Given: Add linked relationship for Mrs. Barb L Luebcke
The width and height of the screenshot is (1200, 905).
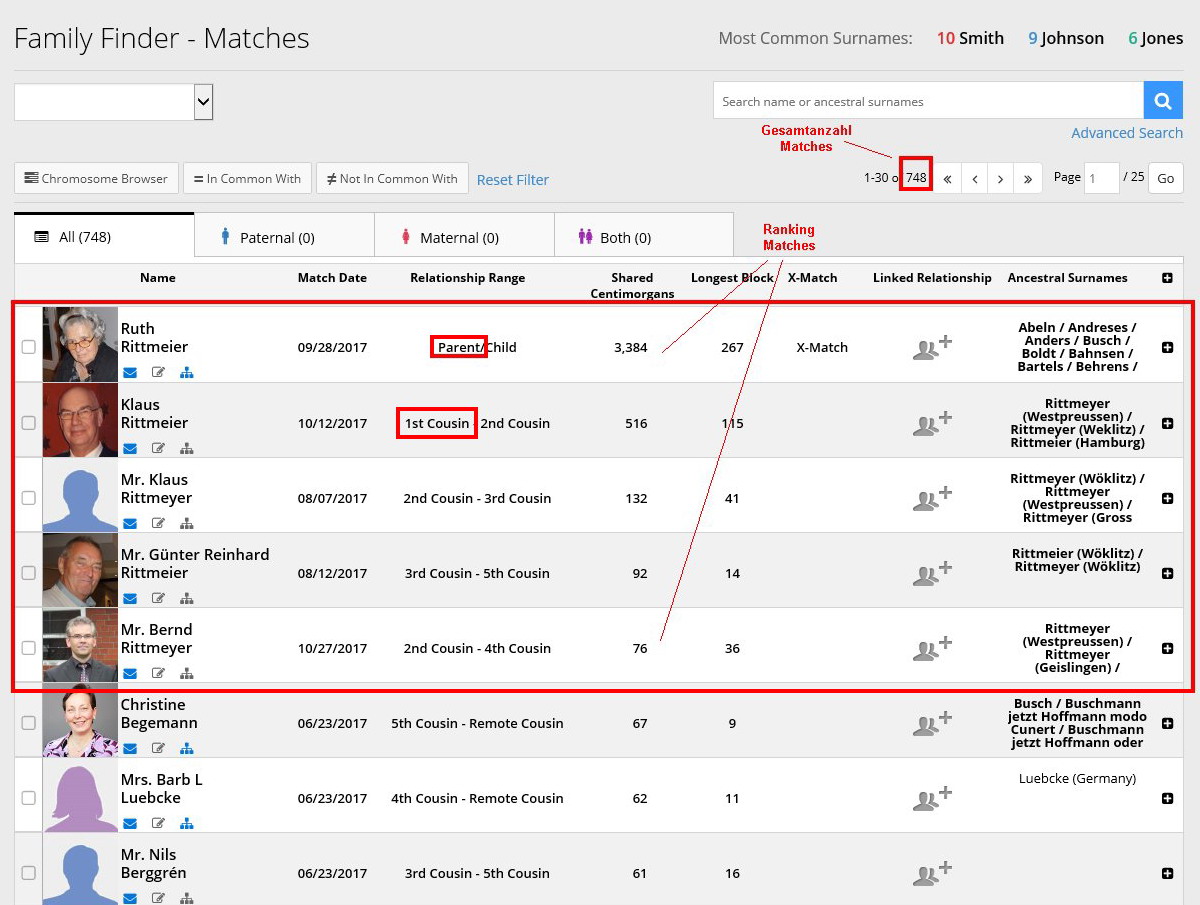Looking at the screenshot, I should (932, 798).
